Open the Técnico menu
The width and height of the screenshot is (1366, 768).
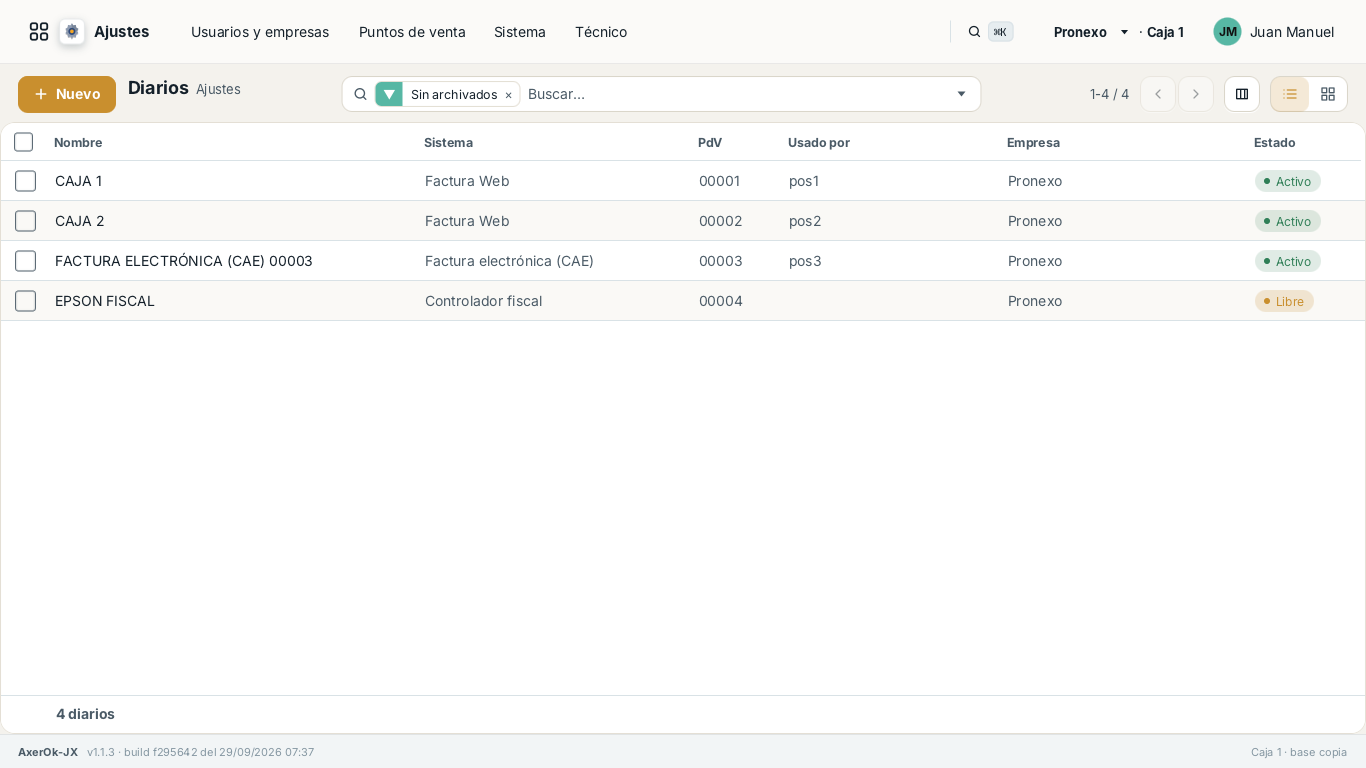click(x=601, y=32)
